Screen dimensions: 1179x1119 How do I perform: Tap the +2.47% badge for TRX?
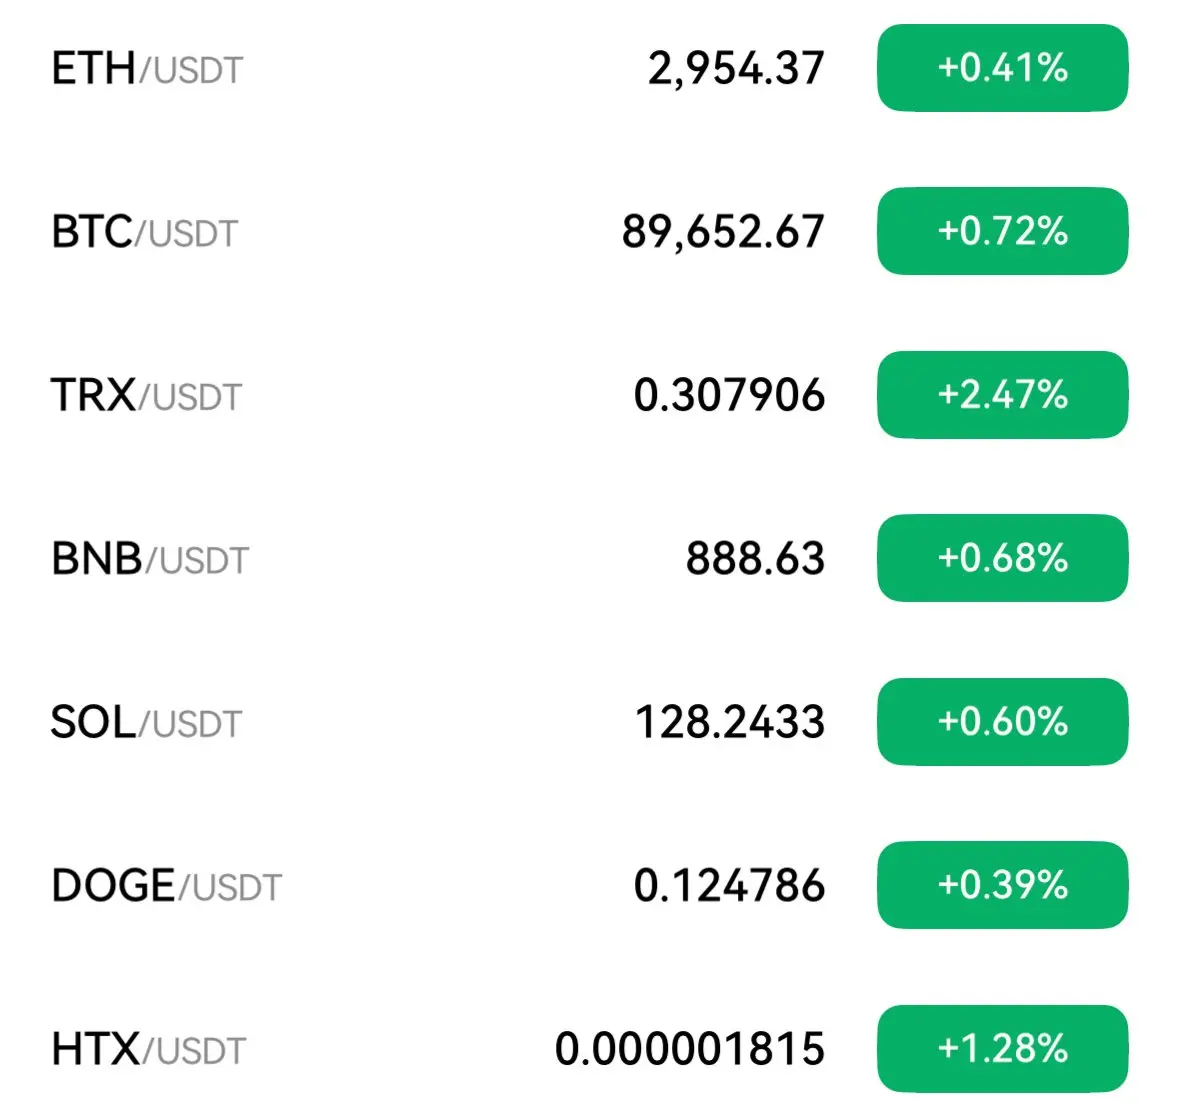(1002, 395)
